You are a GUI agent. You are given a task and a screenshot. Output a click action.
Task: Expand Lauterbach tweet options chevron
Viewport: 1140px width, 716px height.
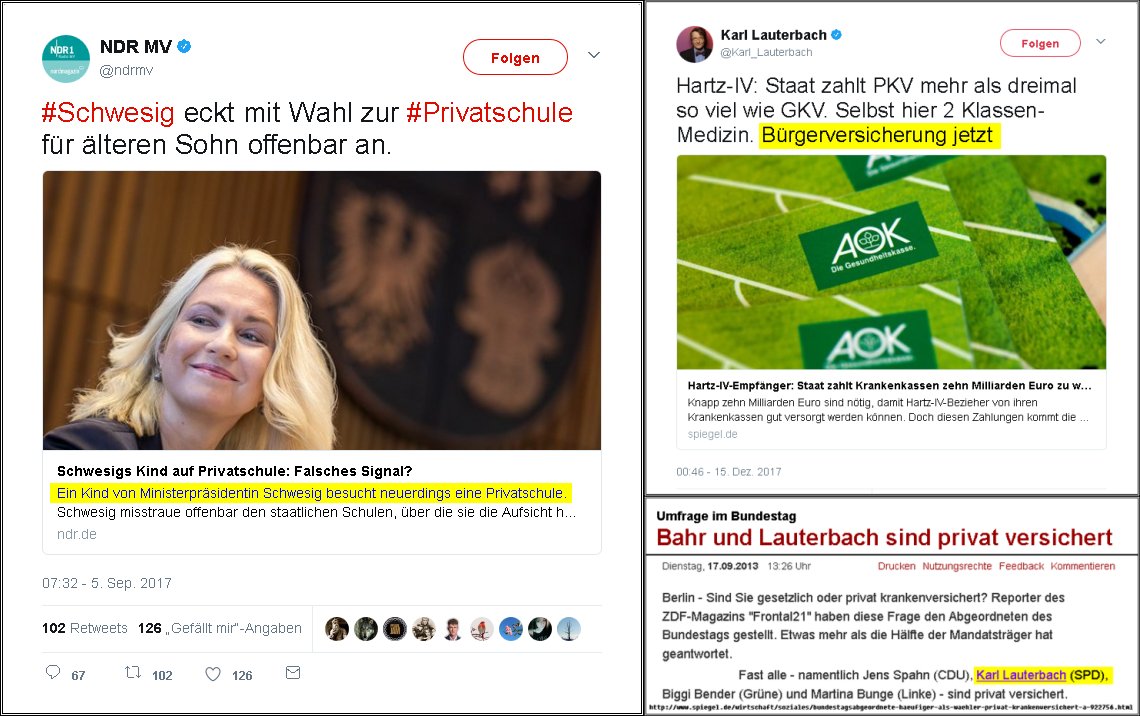1101,41
